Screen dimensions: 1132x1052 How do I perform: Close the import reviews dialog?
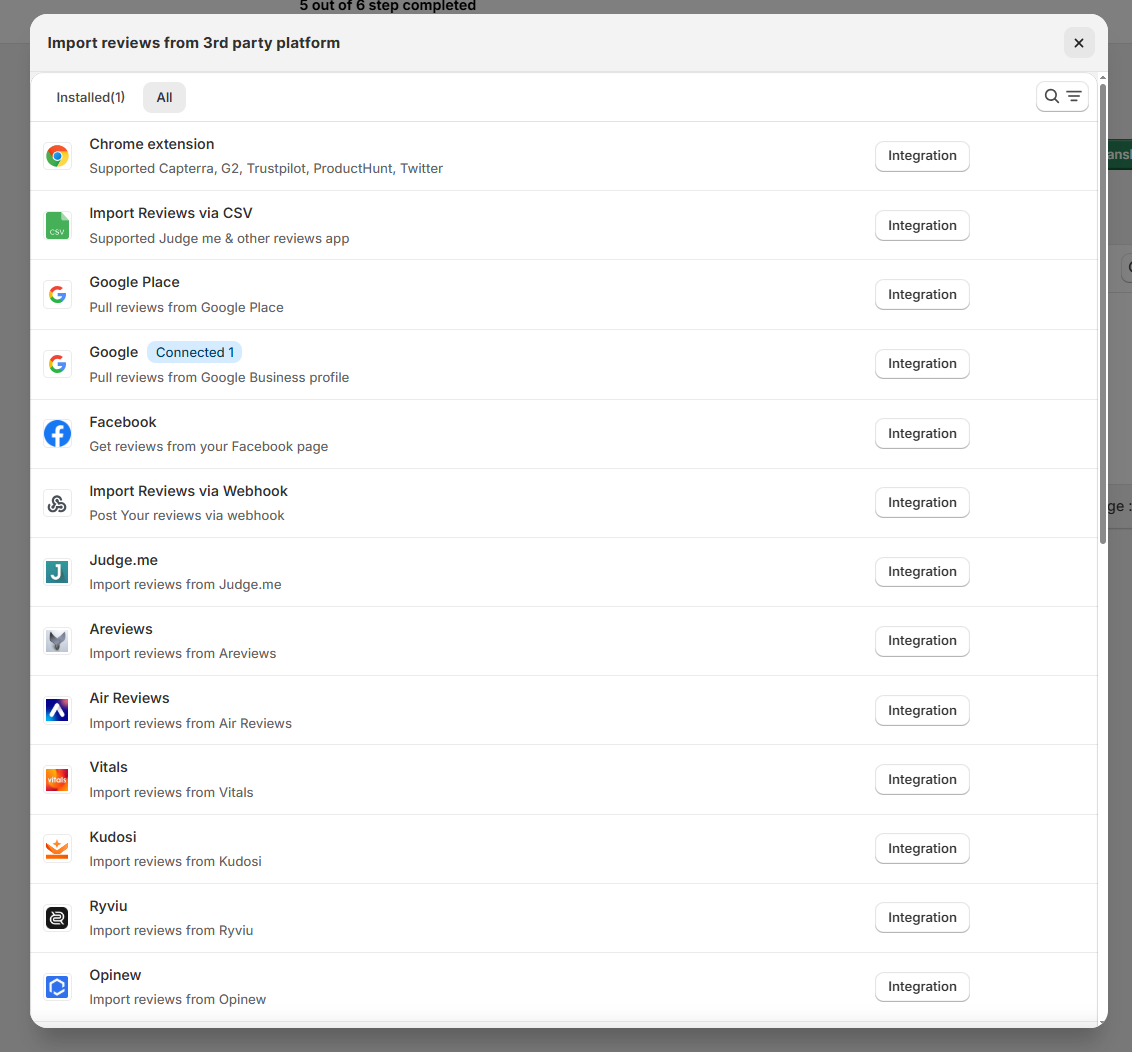click(1078, 43)
